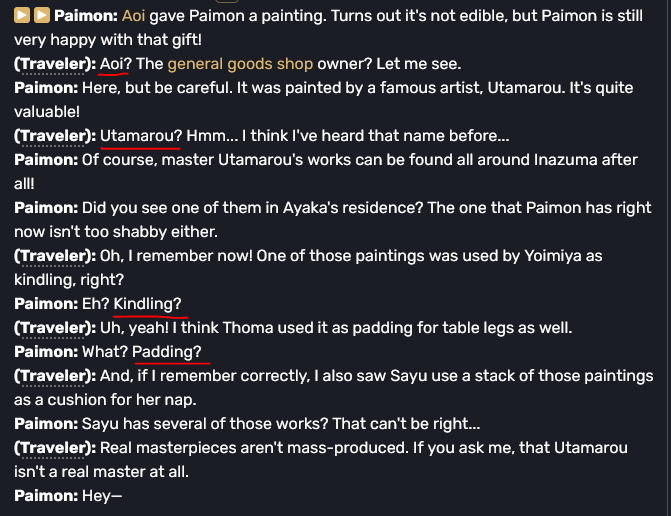Click the Paimon label before 'Did you see'

[46, 208]
